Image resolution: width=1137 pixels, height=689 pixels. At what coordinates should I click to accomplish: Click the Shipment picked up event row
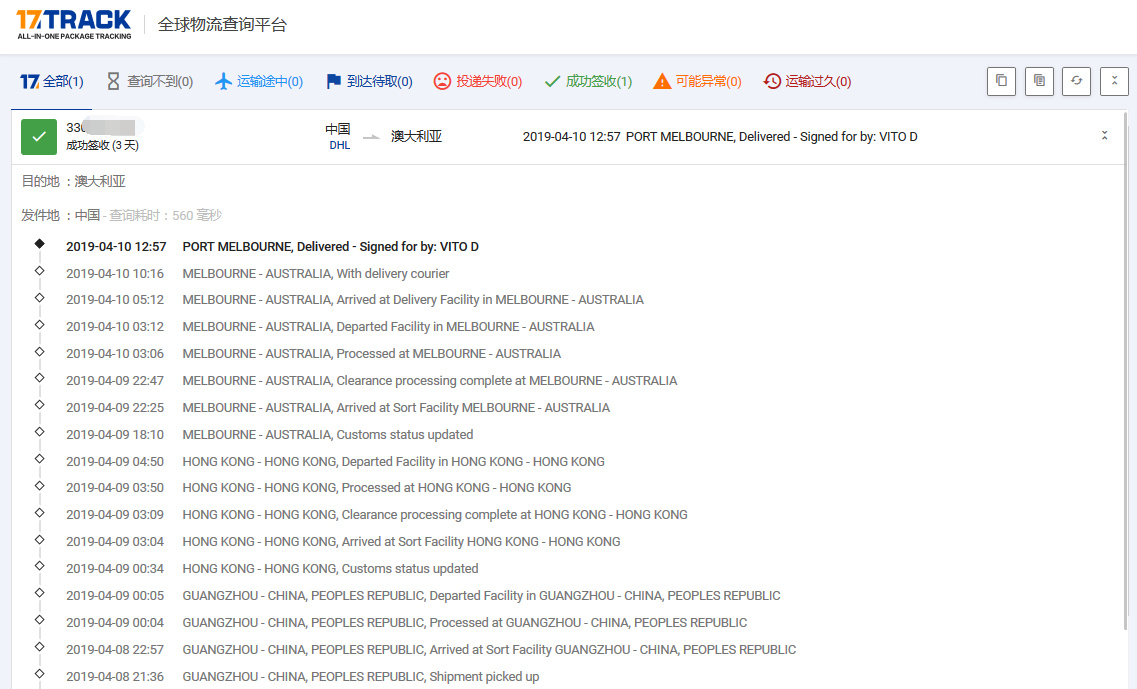click(360, 677)
